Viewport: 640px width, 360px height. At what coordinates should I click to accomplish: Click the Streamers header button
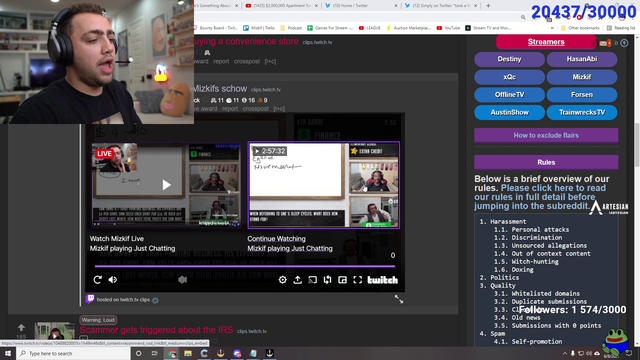coord(546,42)
